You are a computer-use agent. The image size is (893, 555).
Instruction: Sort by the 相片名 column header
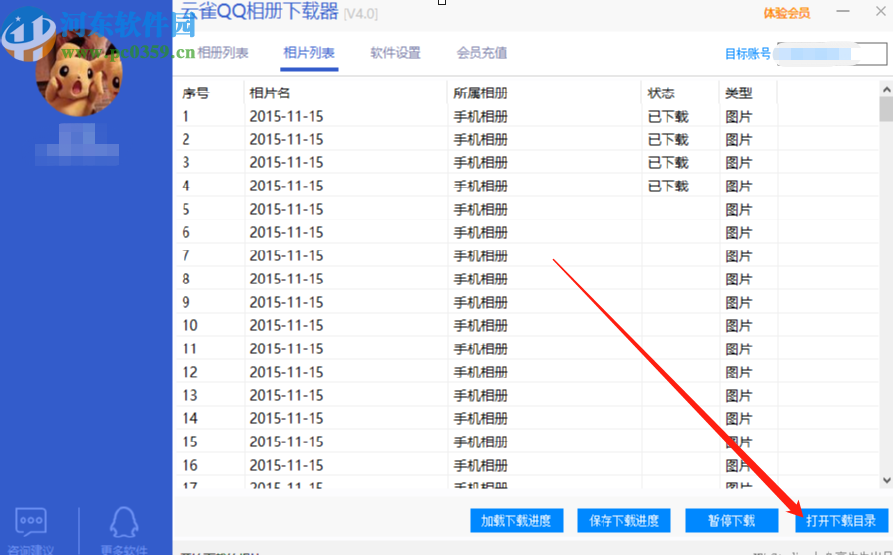click(269, 93)
